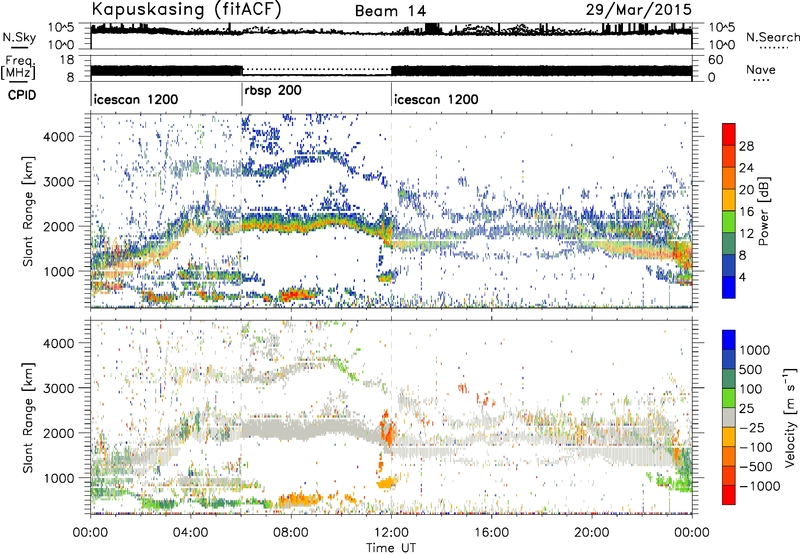
Task: Click the '2000' tick on velocity panel
Action: coord(58,433)
